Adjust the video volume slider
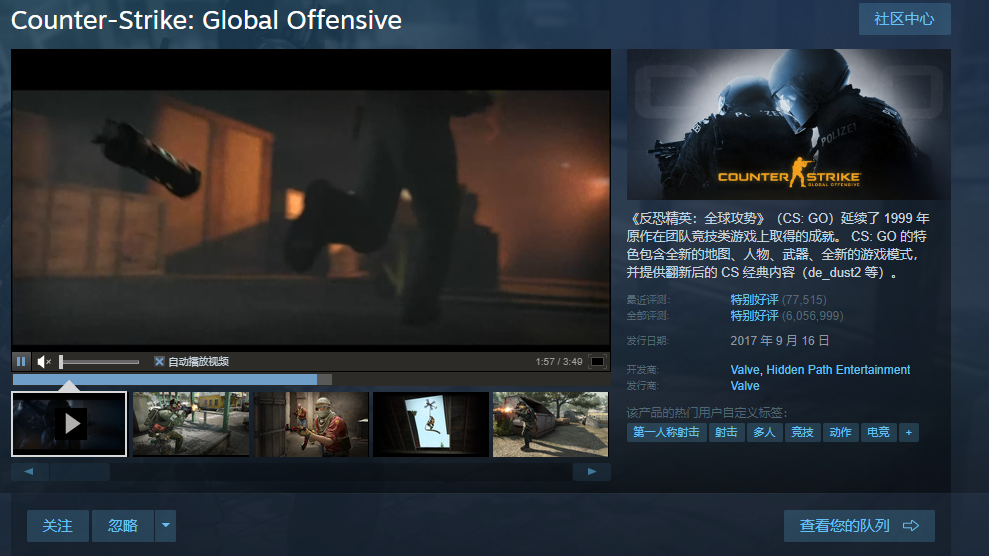 [100, 362]
